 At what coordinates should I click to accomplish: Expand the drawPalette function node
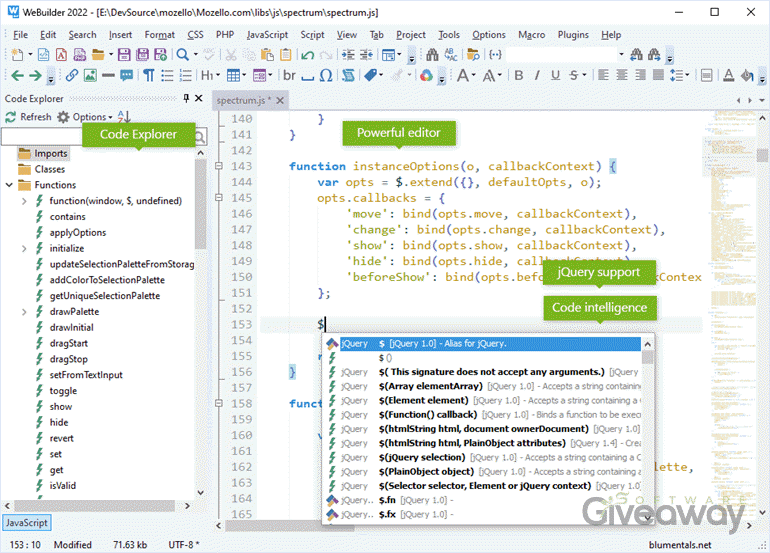tap(24, 312)
